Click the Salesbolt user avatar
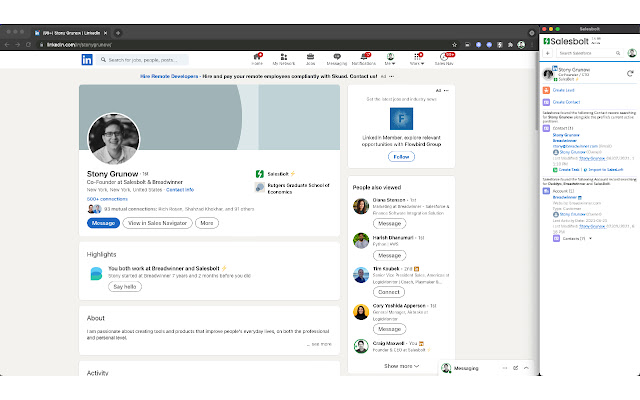This screenshot has width=640, height=400. click(632, 53)
